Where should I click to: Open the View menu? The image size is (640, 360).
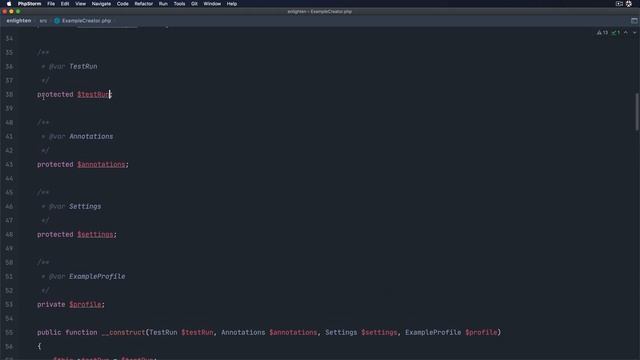(x=80, y=4)
